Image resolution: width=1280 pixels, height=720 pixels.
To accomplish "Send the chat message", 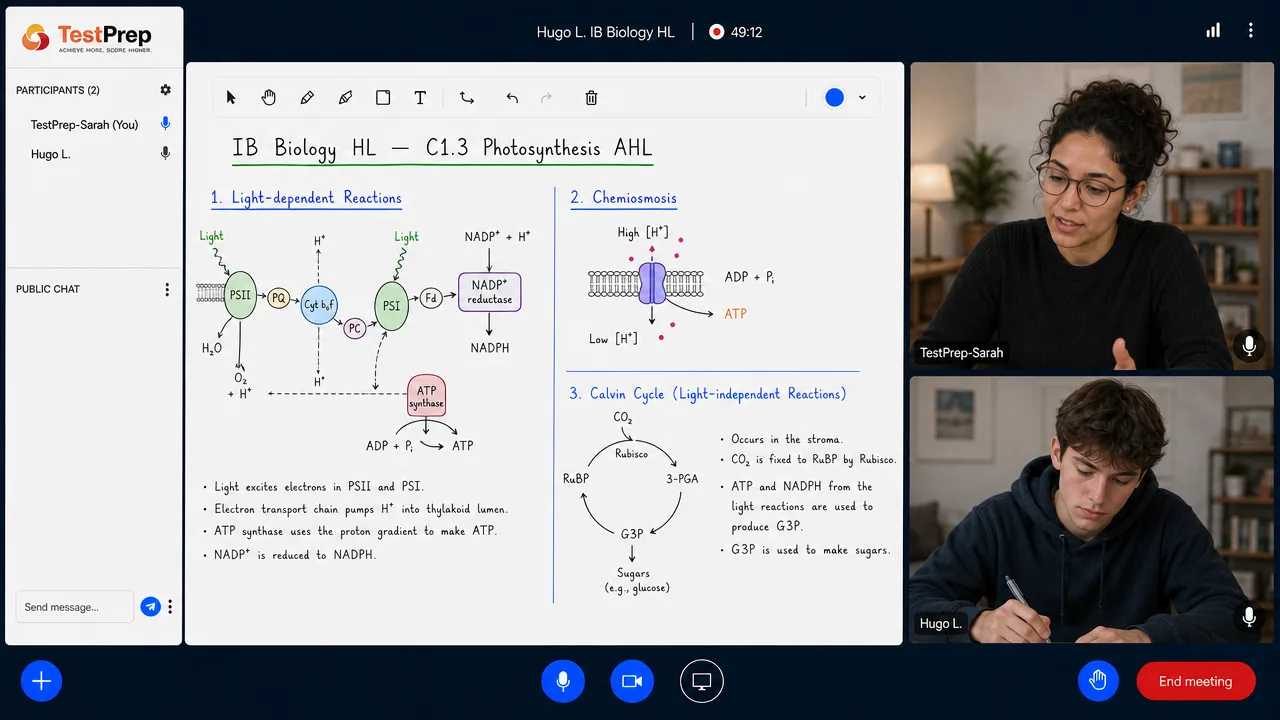I will tap(150, 606).
